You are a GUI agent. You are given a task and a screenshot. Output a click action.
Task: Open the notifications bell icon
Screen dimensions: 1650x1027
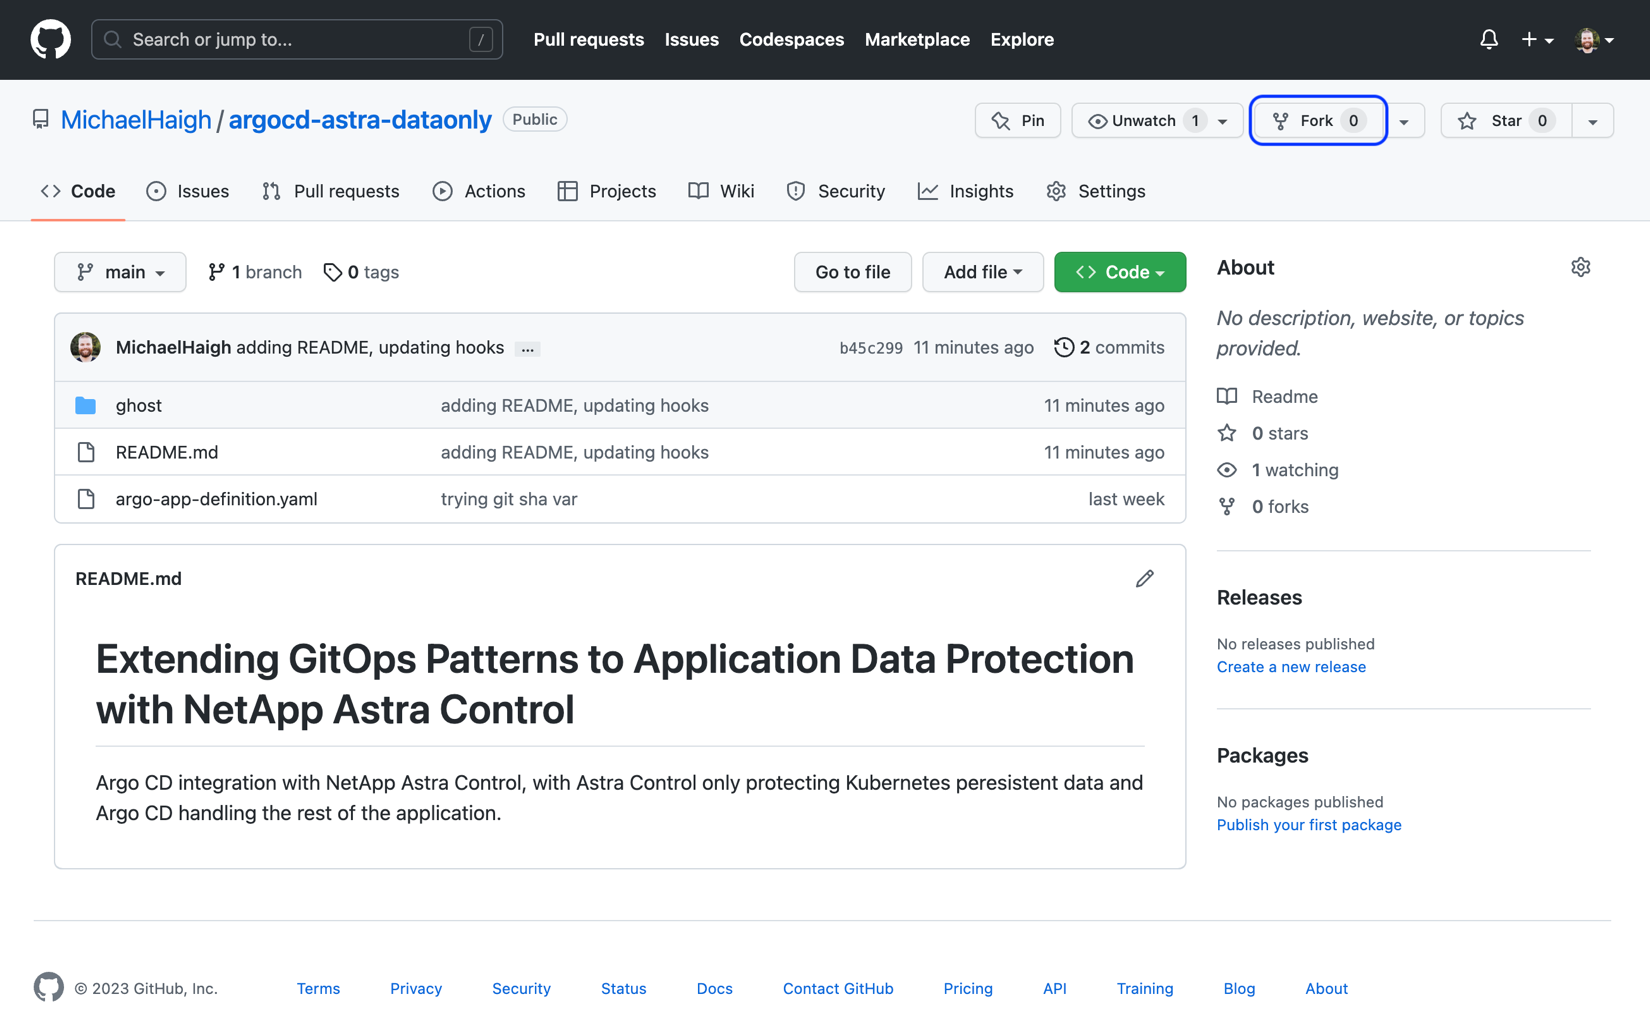coord(1488,39)
